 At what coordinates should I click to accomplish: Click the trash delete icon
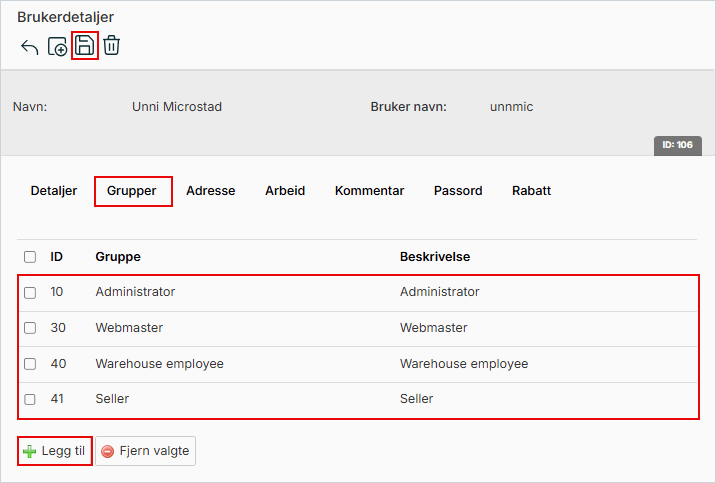[112, 46]
